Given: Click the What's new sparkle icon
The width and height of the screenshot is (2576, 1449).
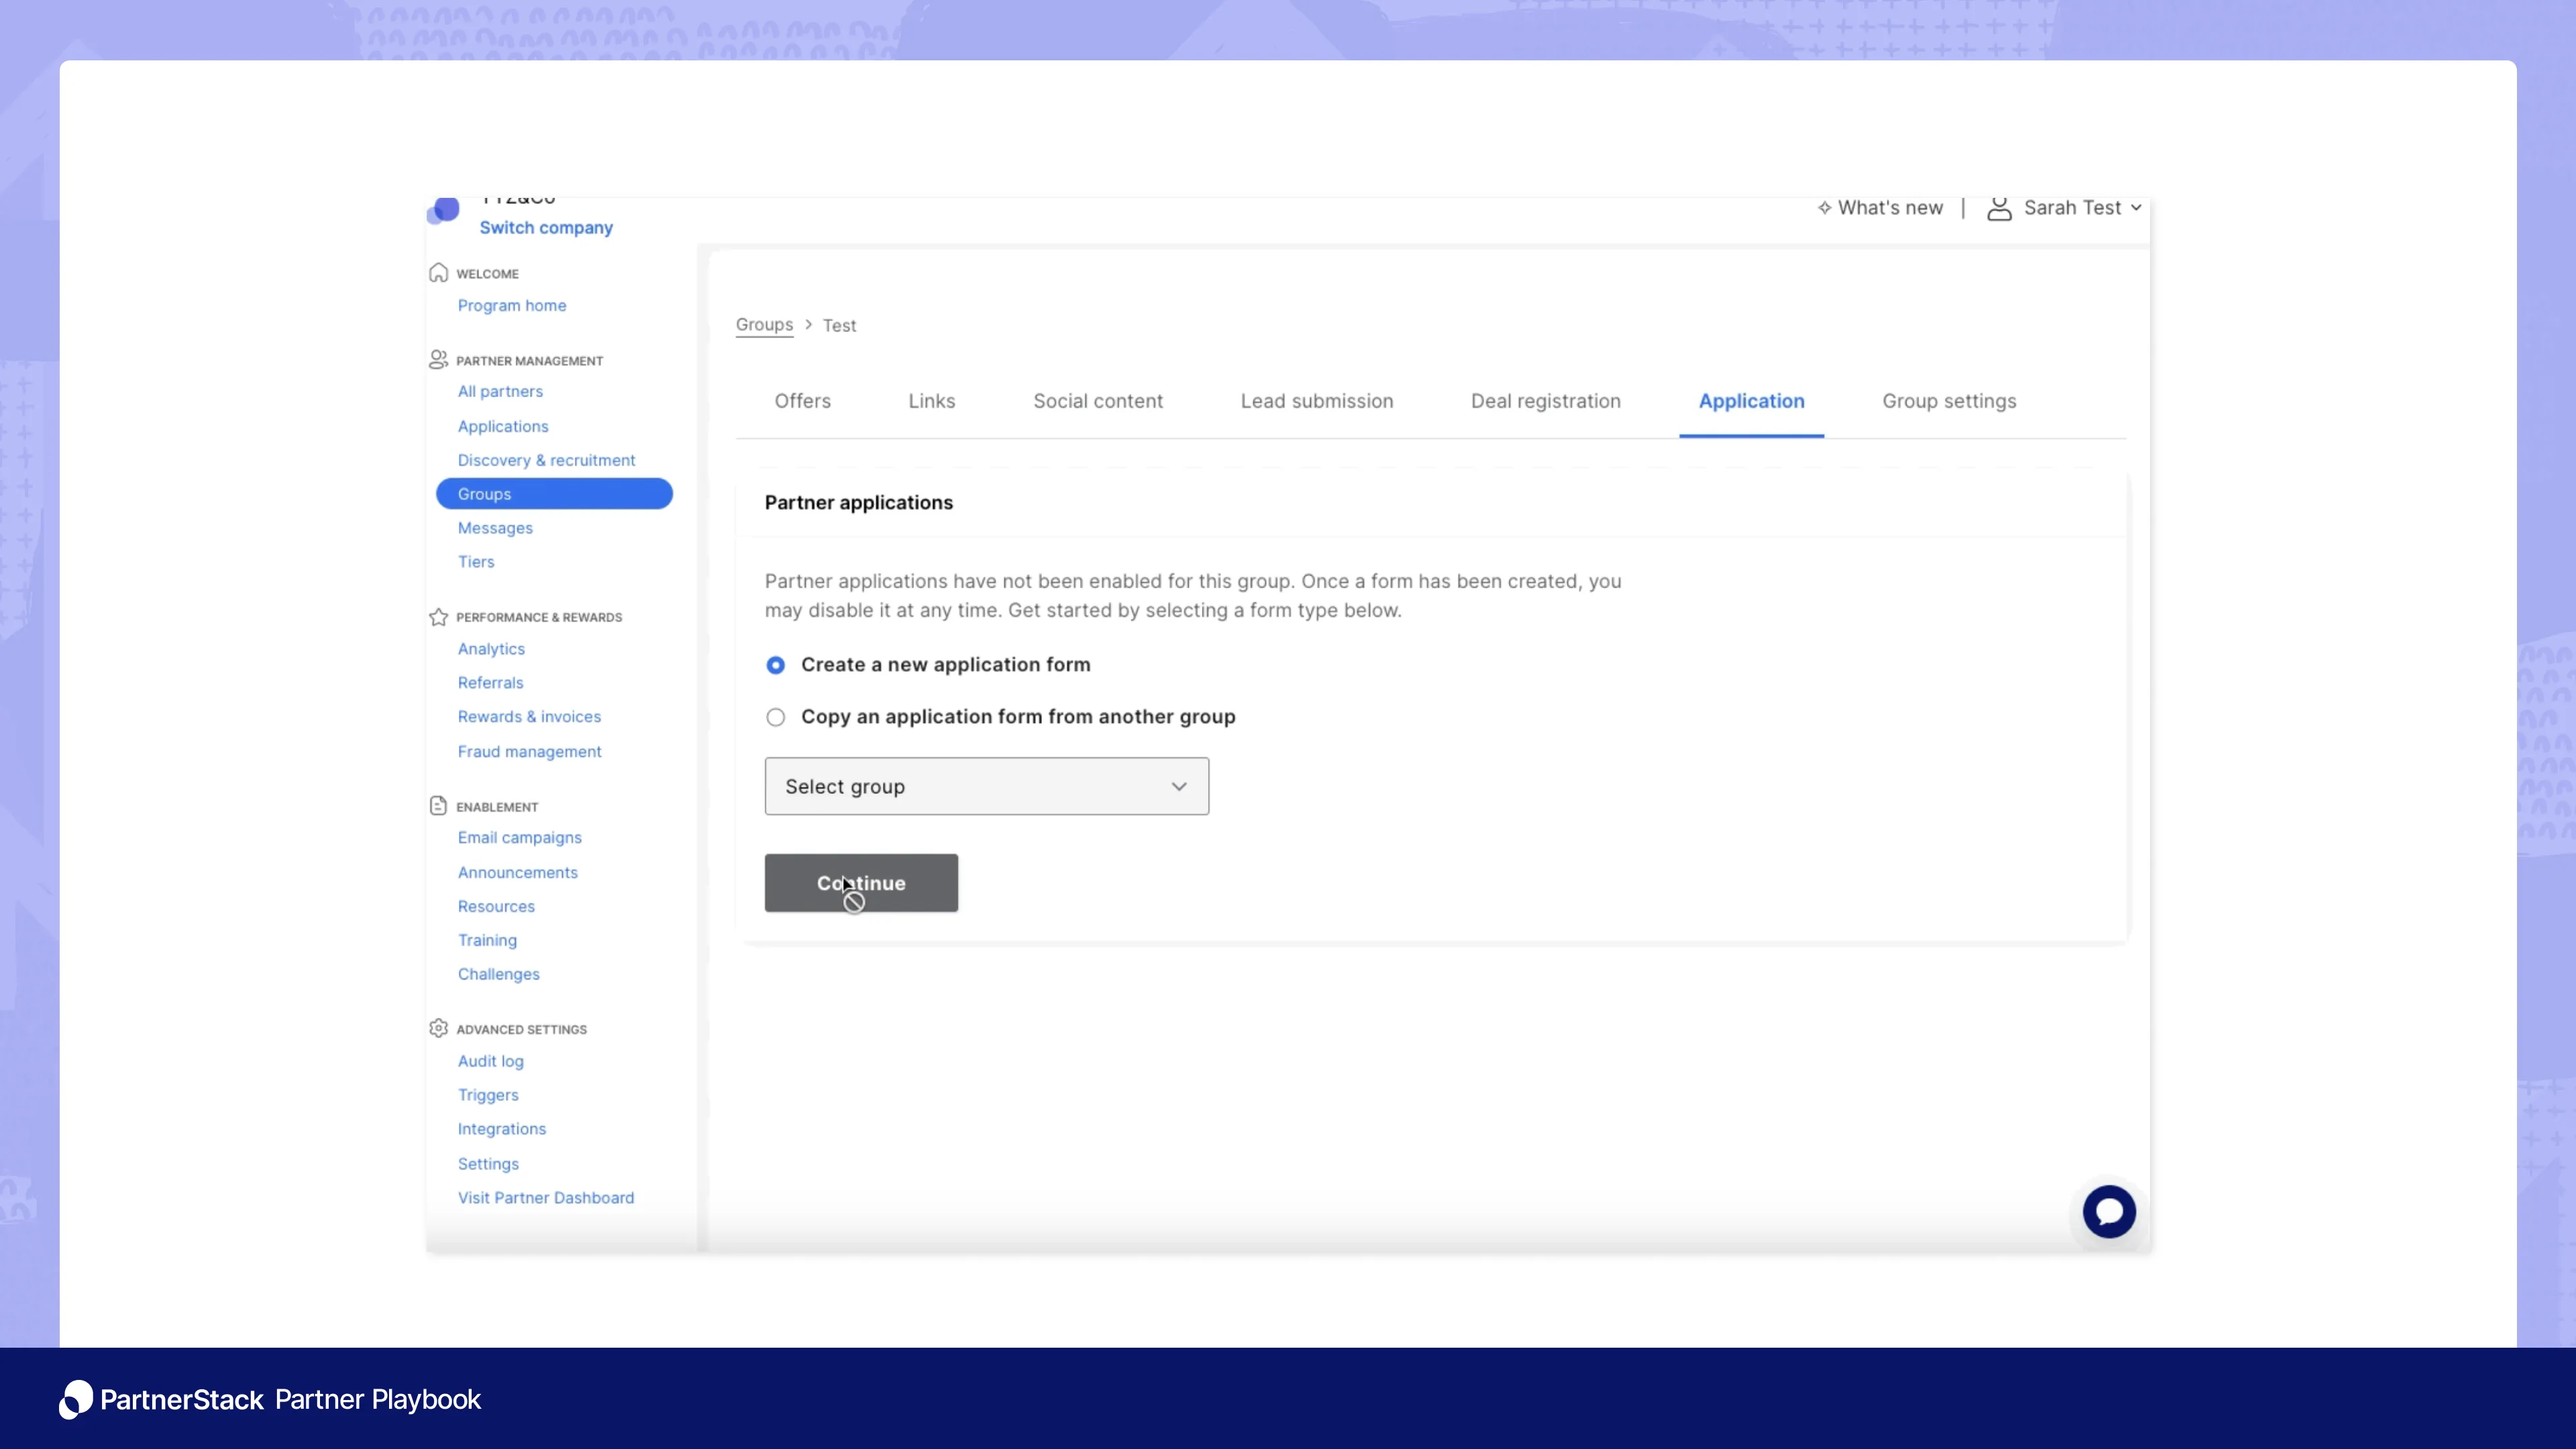Looking at the screenshot, I should 1824,208.
